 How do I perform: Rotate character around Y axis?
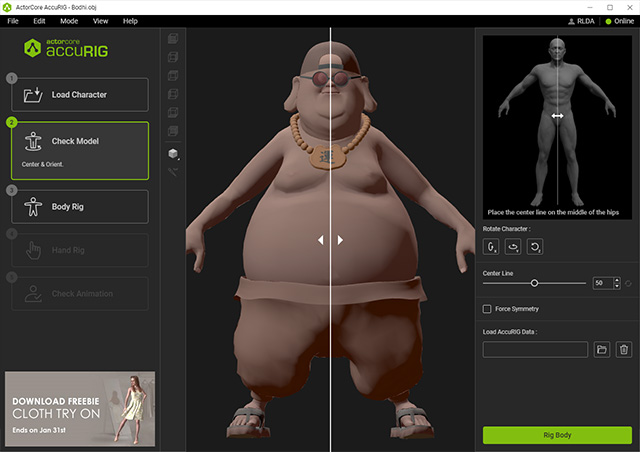pyautogui.click(x=513, y=245)
